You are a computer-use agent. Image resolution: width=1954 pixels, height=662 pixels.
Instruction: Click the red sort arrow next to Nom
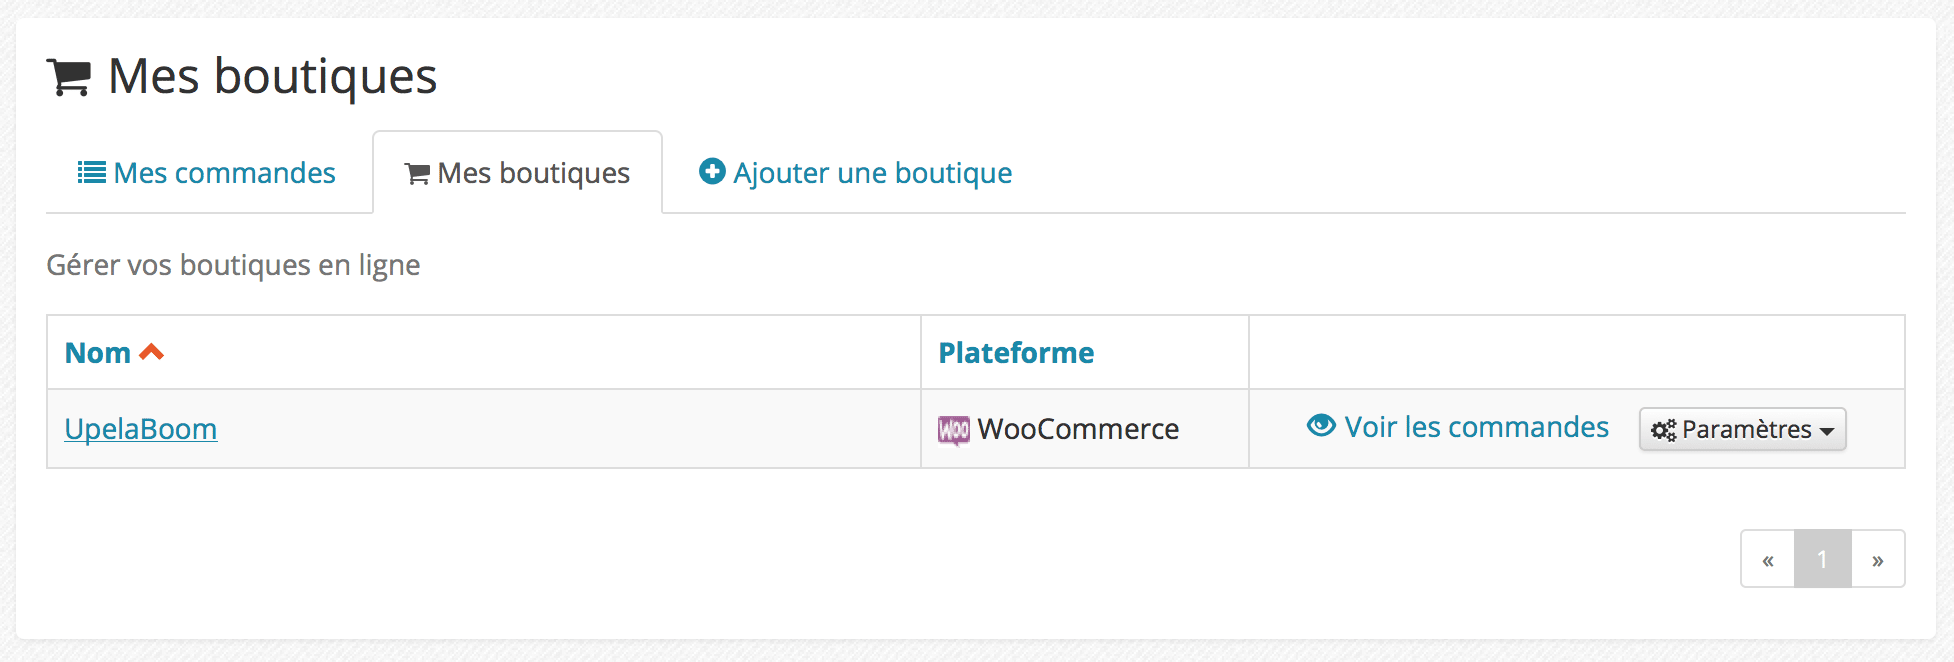click(151, 351)
